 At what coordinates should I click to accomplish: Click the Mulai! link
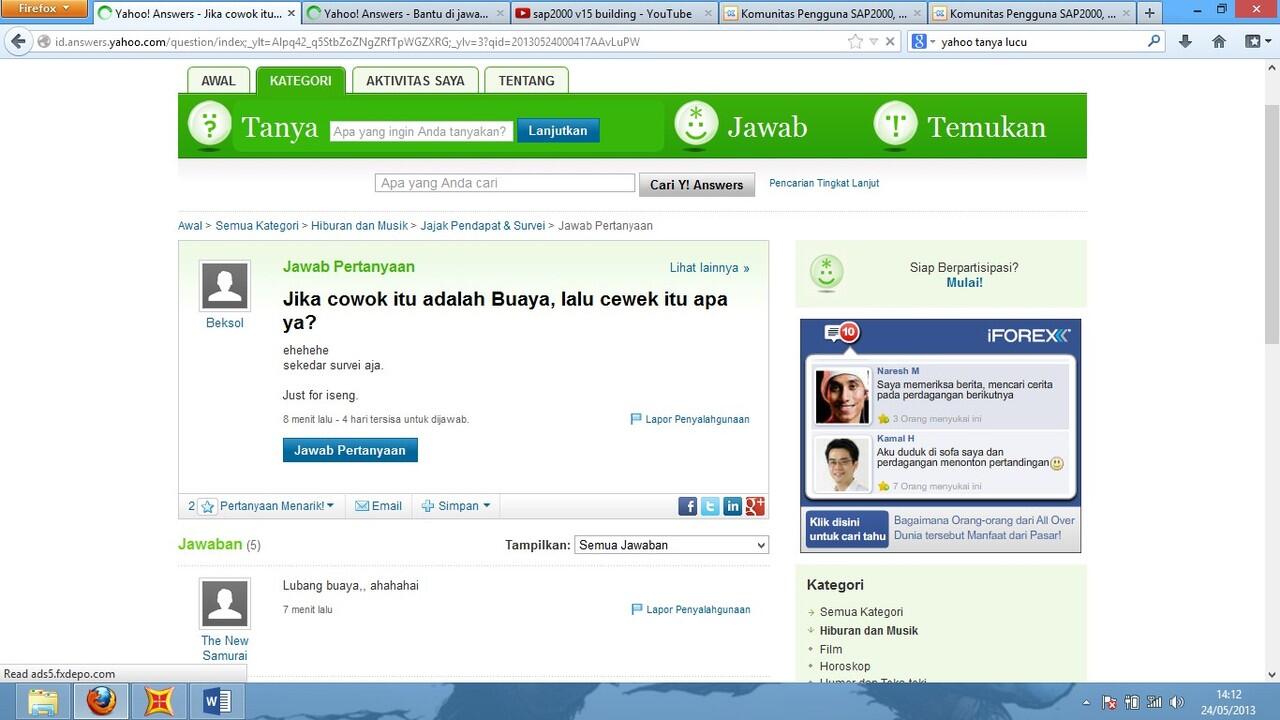point(965,283)
